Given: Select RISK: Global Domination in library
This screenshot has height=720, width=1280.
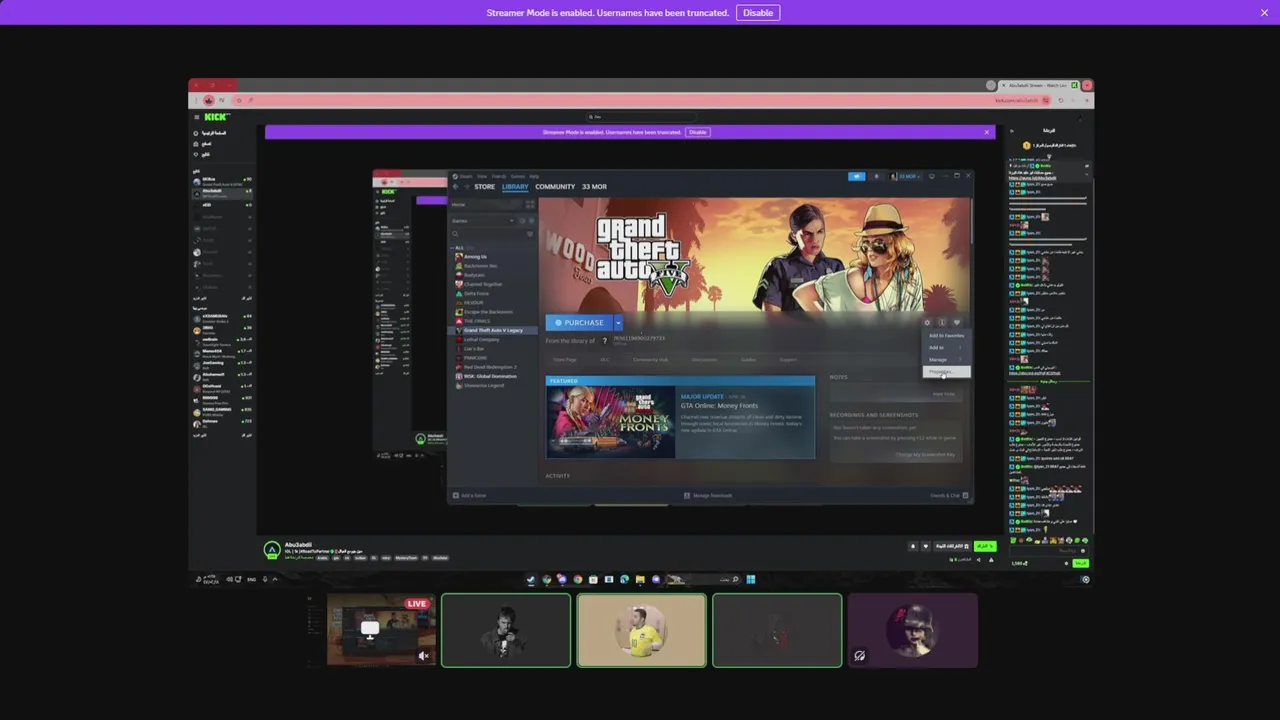Looking at the screenshot, I should 489,376.
